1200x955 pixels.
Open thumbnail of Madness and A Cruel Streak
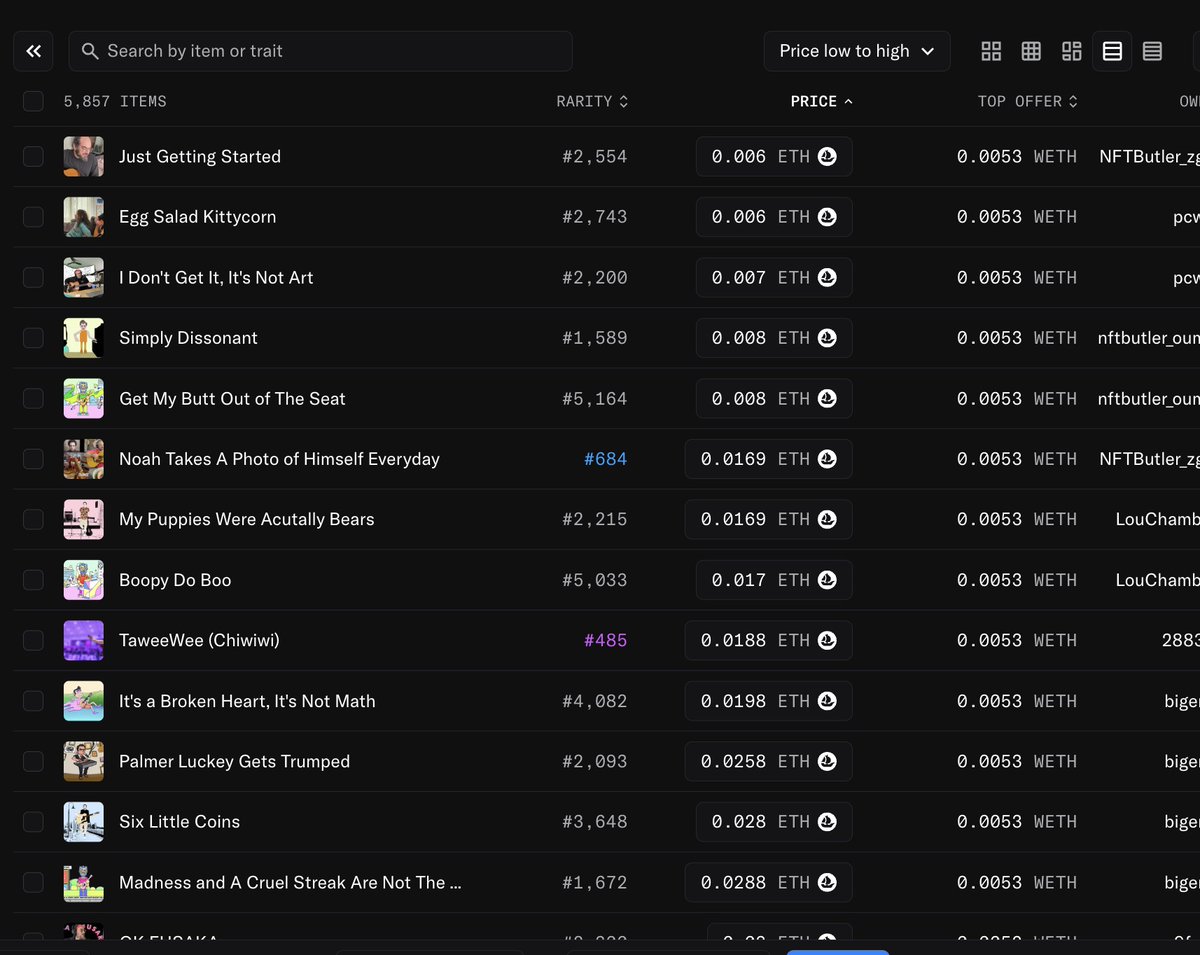(x=84, y=882)
